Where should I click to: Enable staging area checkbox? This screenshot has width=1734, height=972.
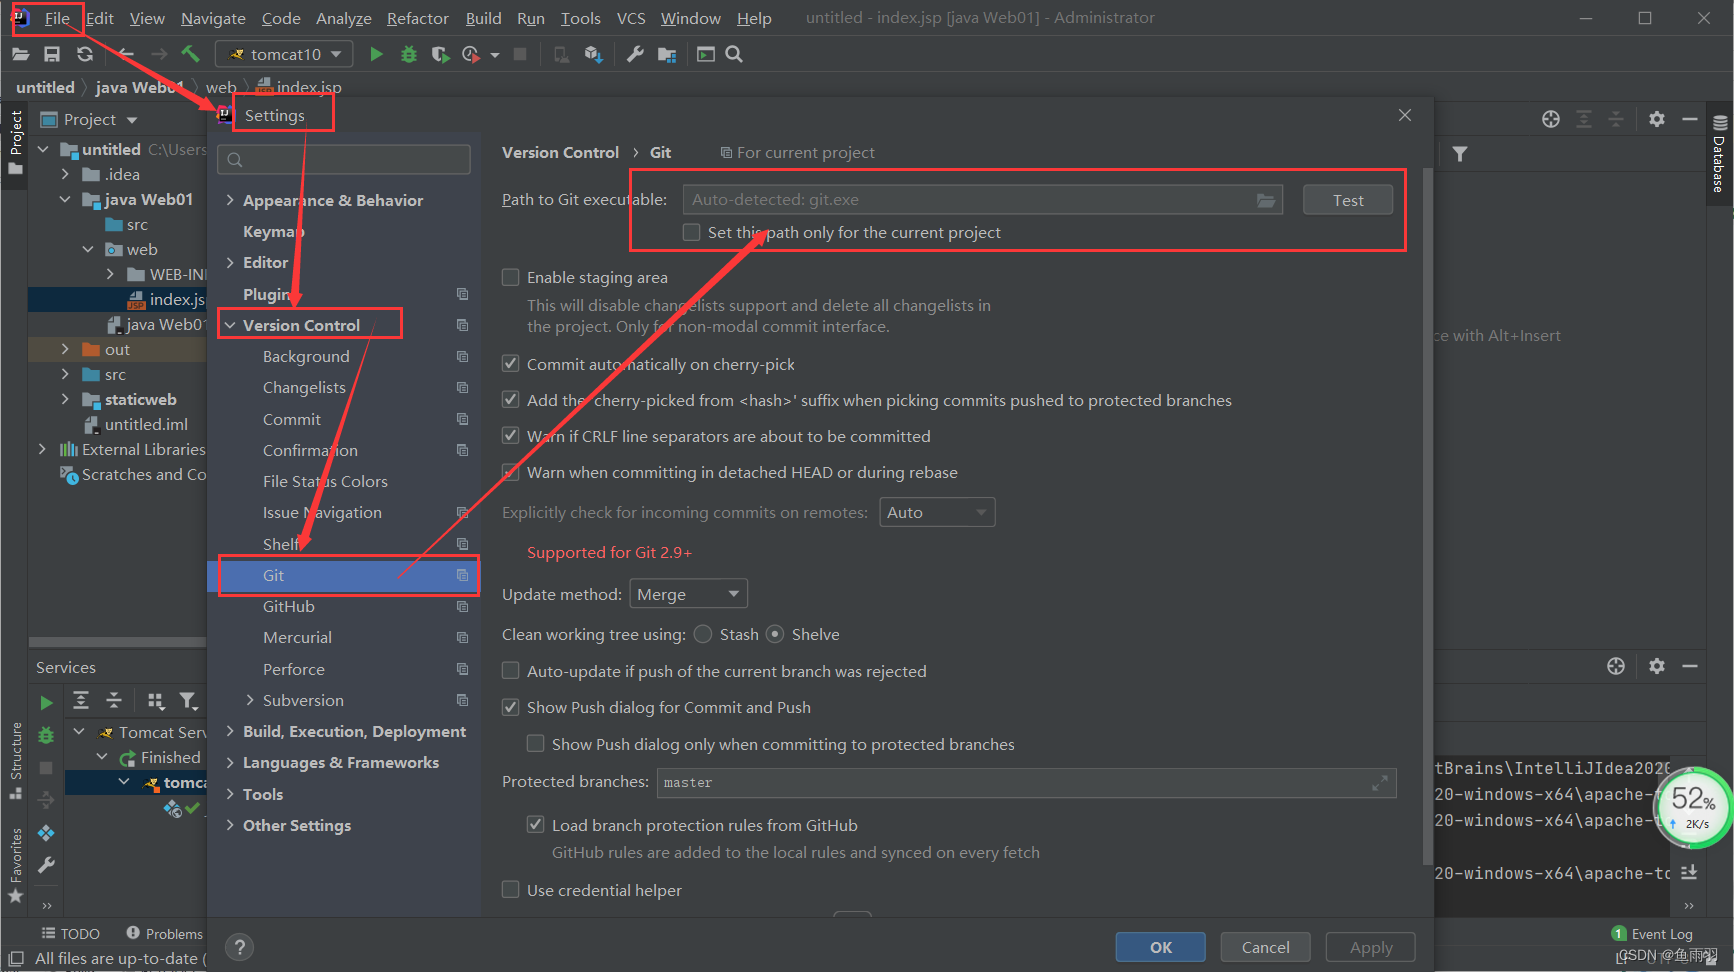(511, 277)
